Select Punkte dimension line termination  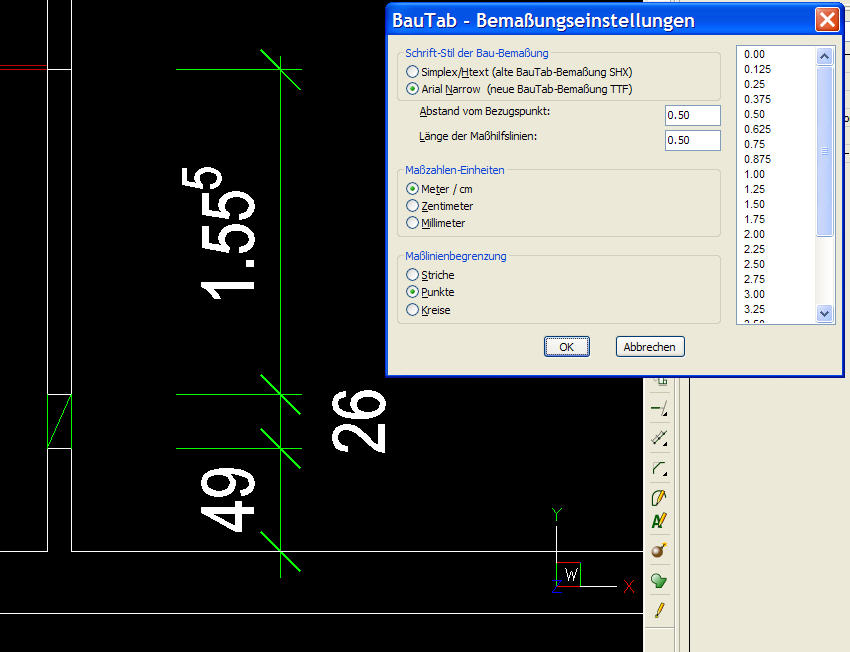pyautogui.click(x=413, y=292)
